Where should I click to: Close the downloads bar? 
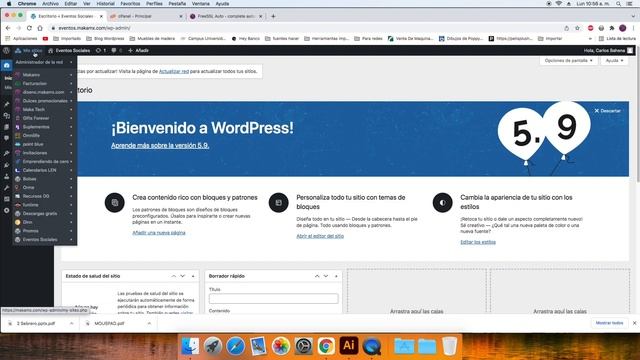coord(635,323)
